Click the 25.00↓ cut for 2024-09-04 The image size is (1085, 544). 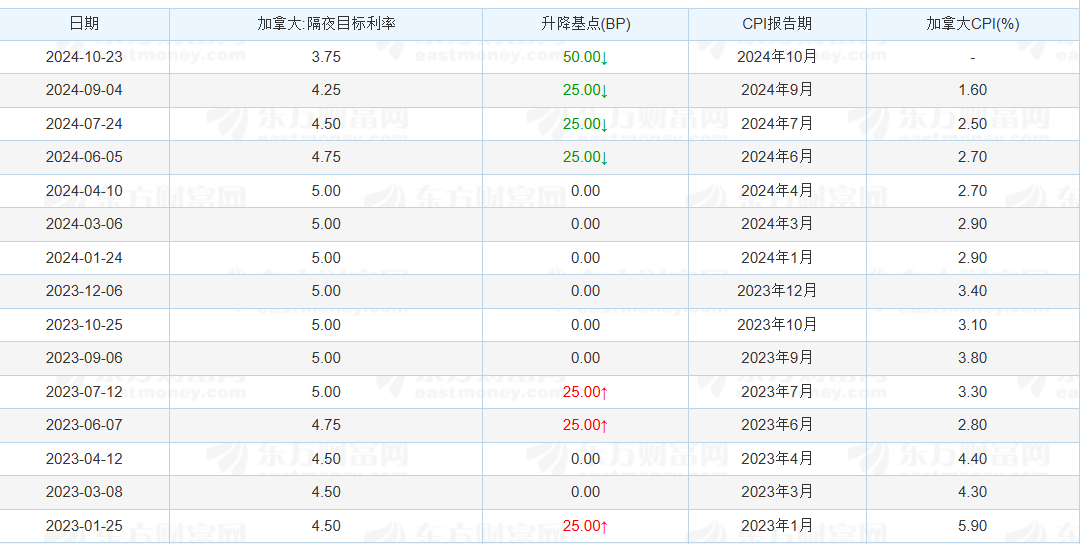585,91
